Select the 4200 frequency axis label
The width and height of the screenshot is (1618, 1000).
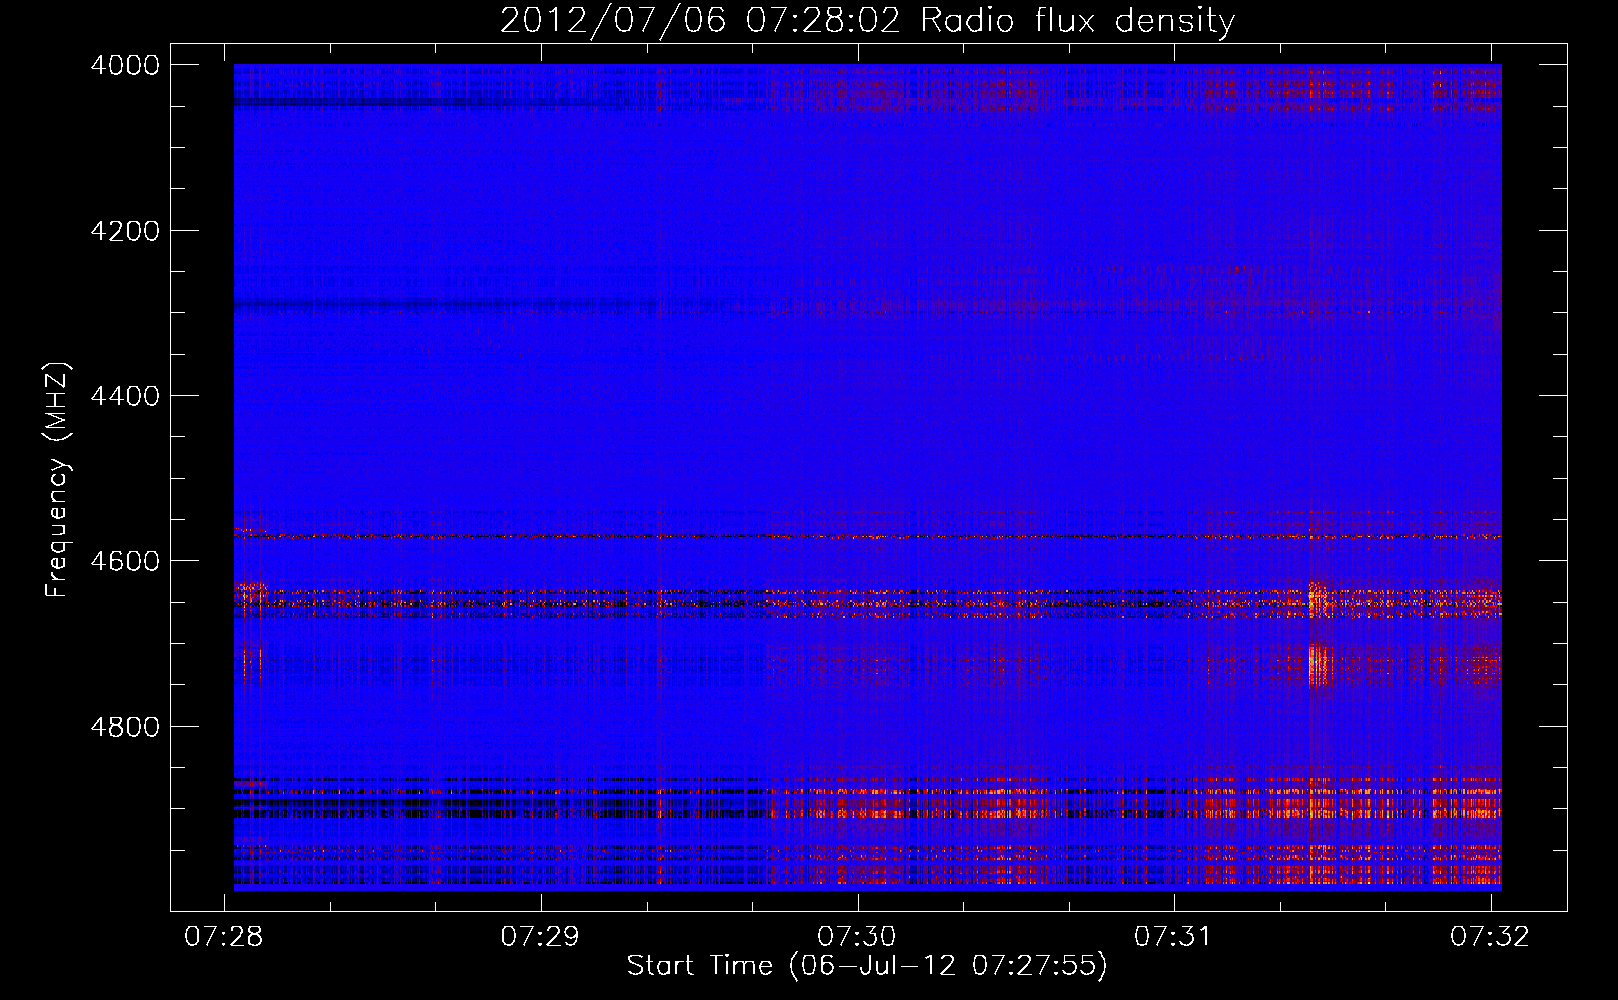[x=125, y=231]
